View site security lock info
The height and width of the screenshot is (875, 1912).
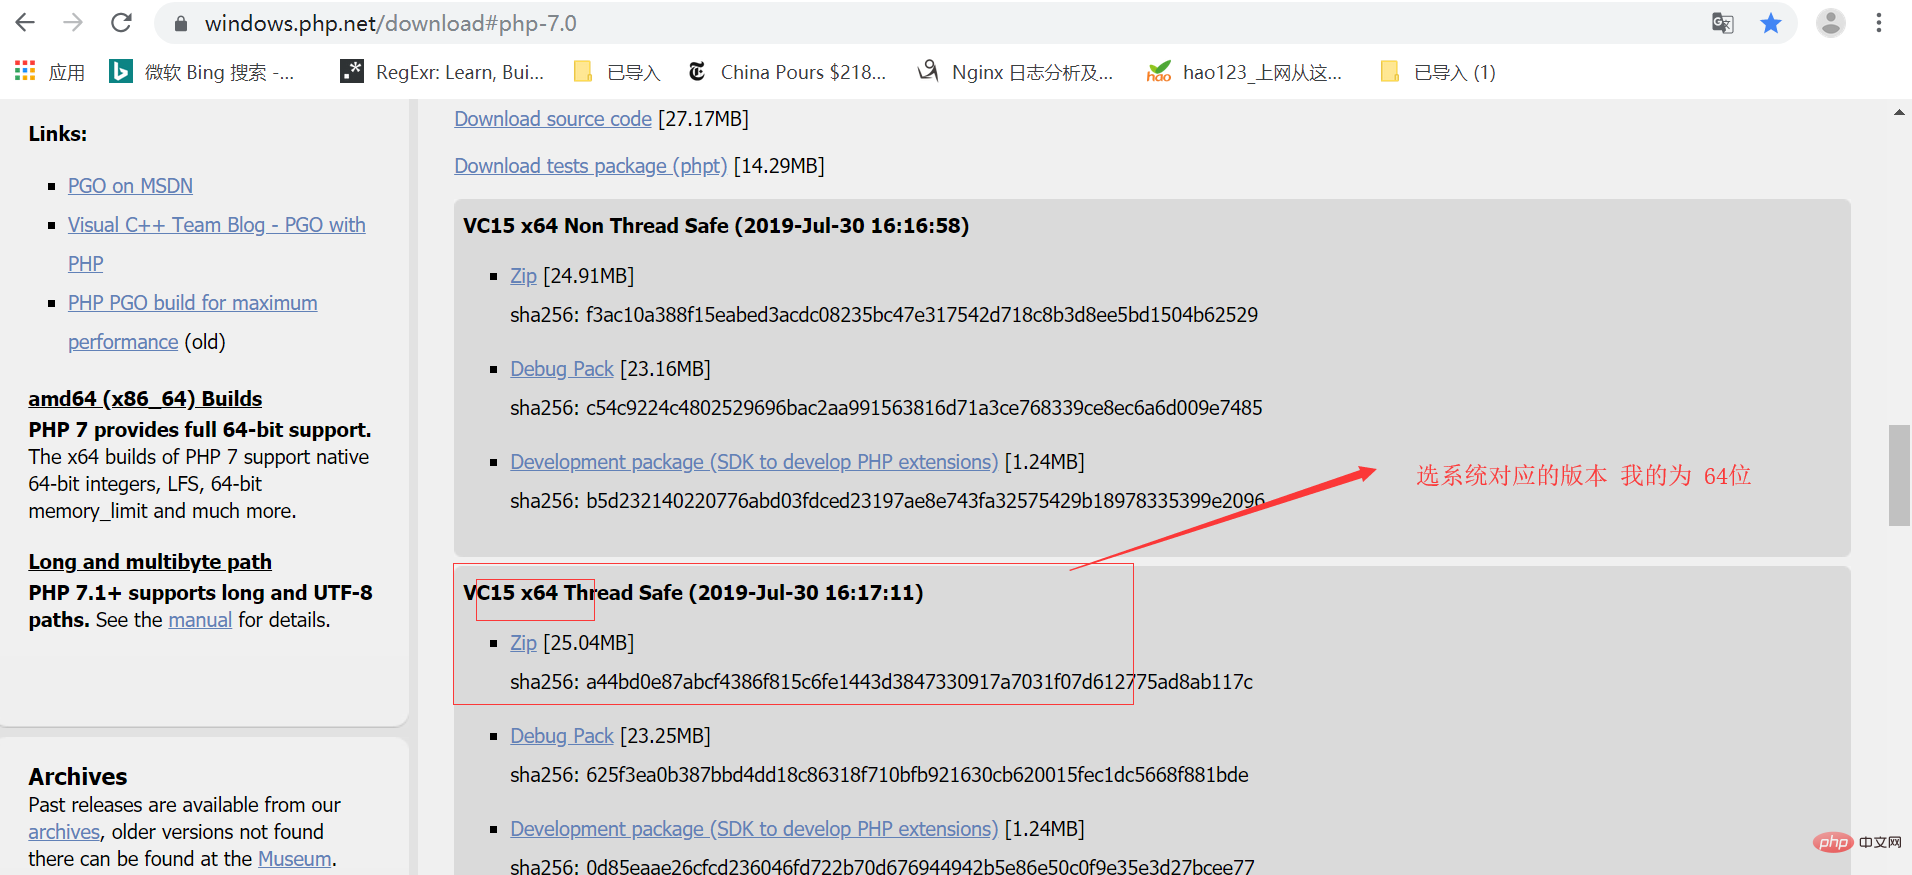[180, 23]
